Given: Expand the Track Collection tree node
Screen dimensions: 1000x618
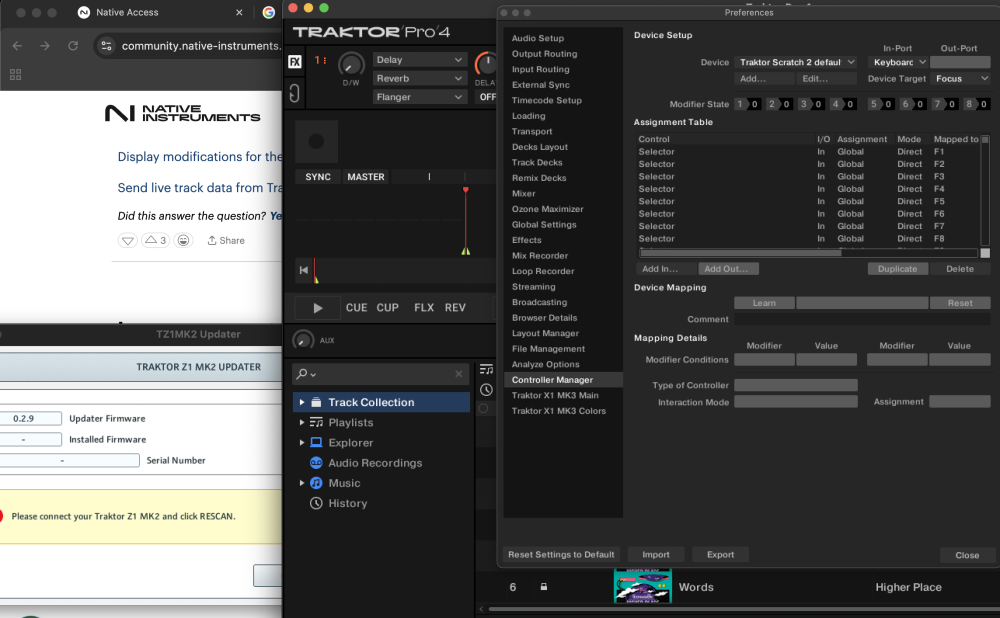Looking at the screenshot, I should pos(302,402).
